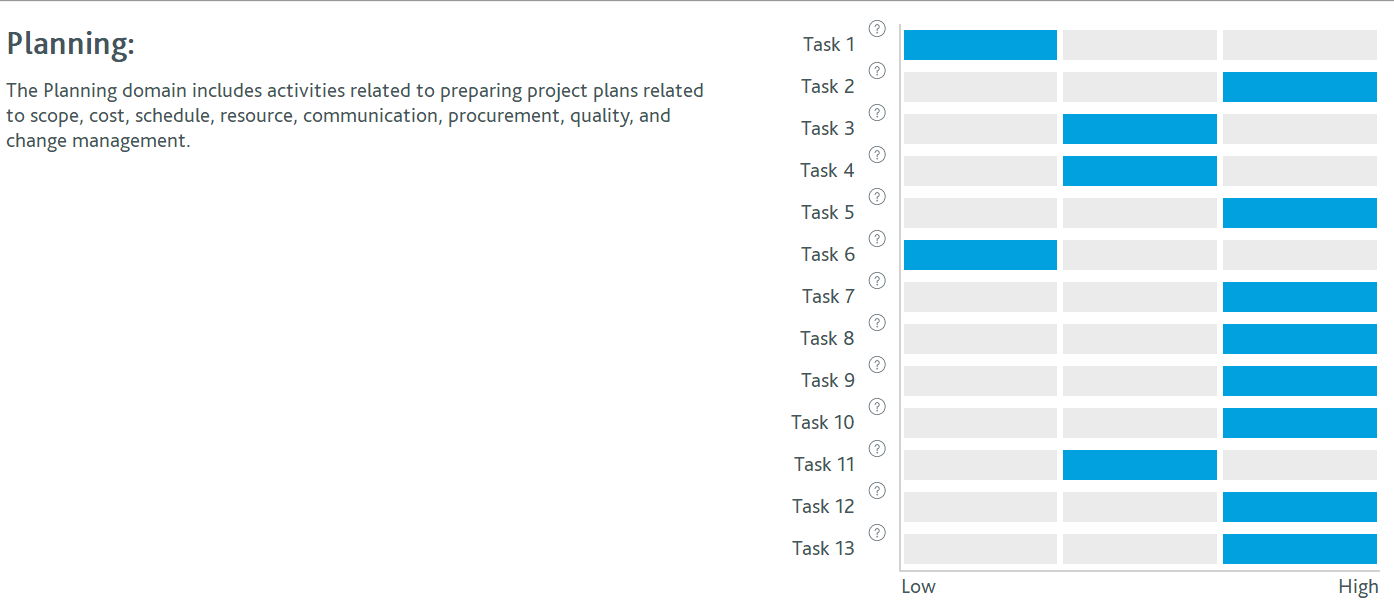Open the question mark icon for Task 9
The height and width of the screenshot is (614, 1394).
(x=877, y=365)
